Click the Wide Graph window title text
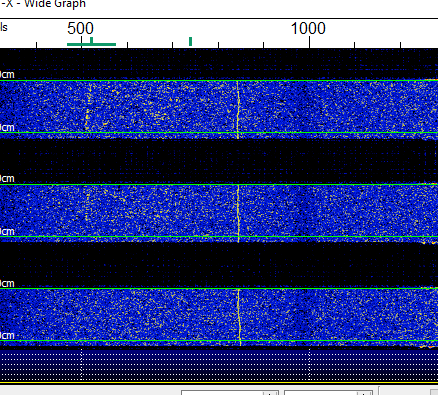The image size is (438, 395). (43, 4)
